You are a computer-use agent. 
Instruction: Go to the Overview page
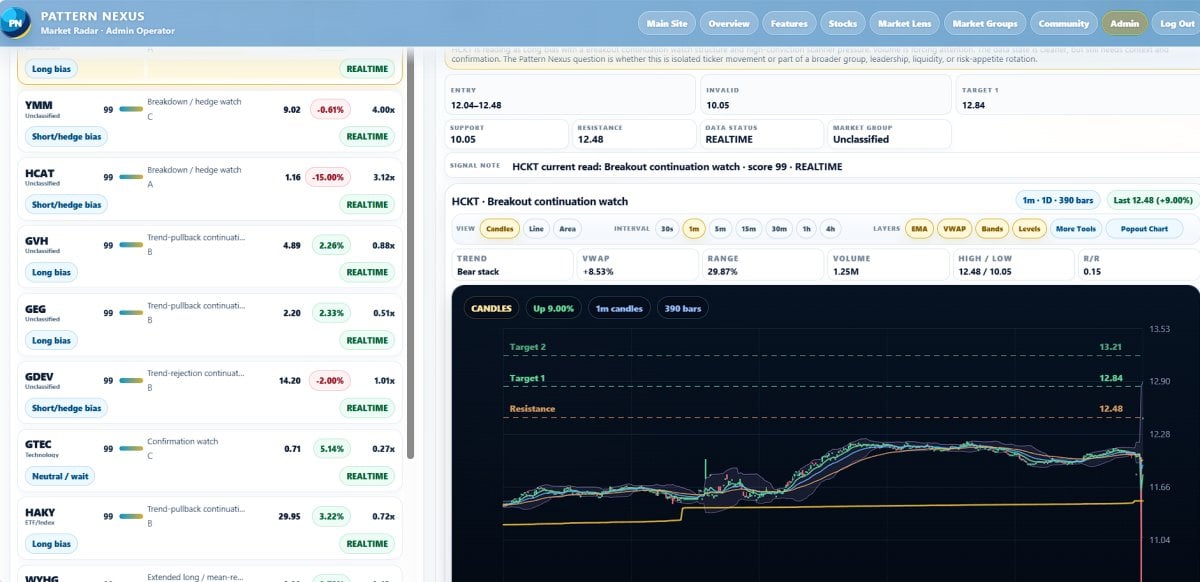[x=729, y=23]
